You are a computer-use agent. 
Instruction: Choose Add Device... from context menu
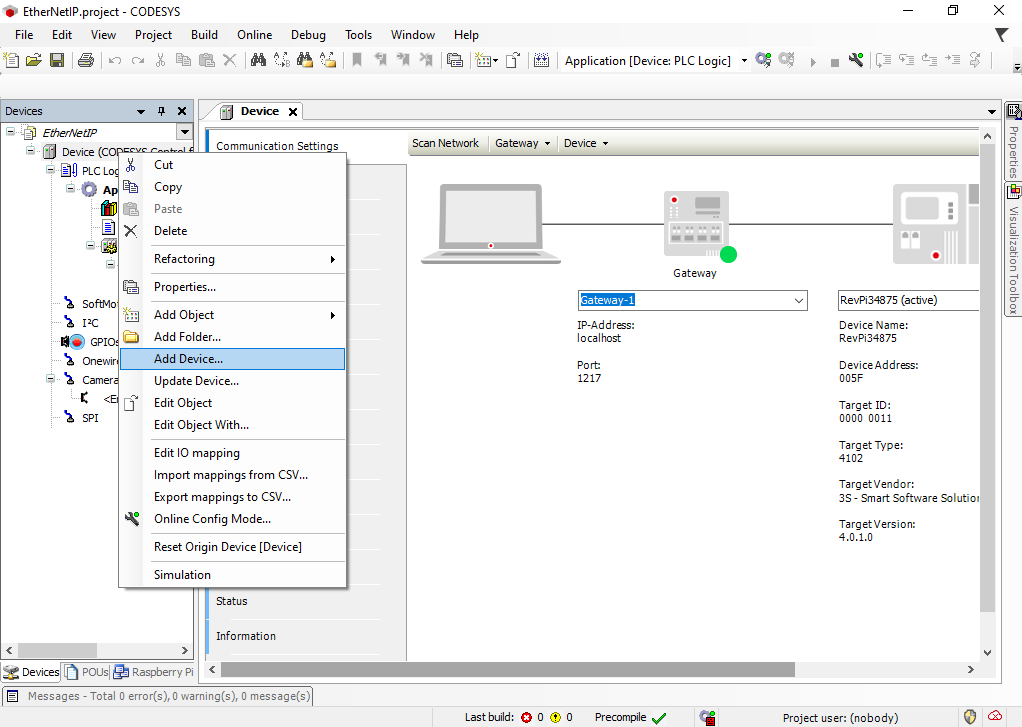tap(188, 359)
